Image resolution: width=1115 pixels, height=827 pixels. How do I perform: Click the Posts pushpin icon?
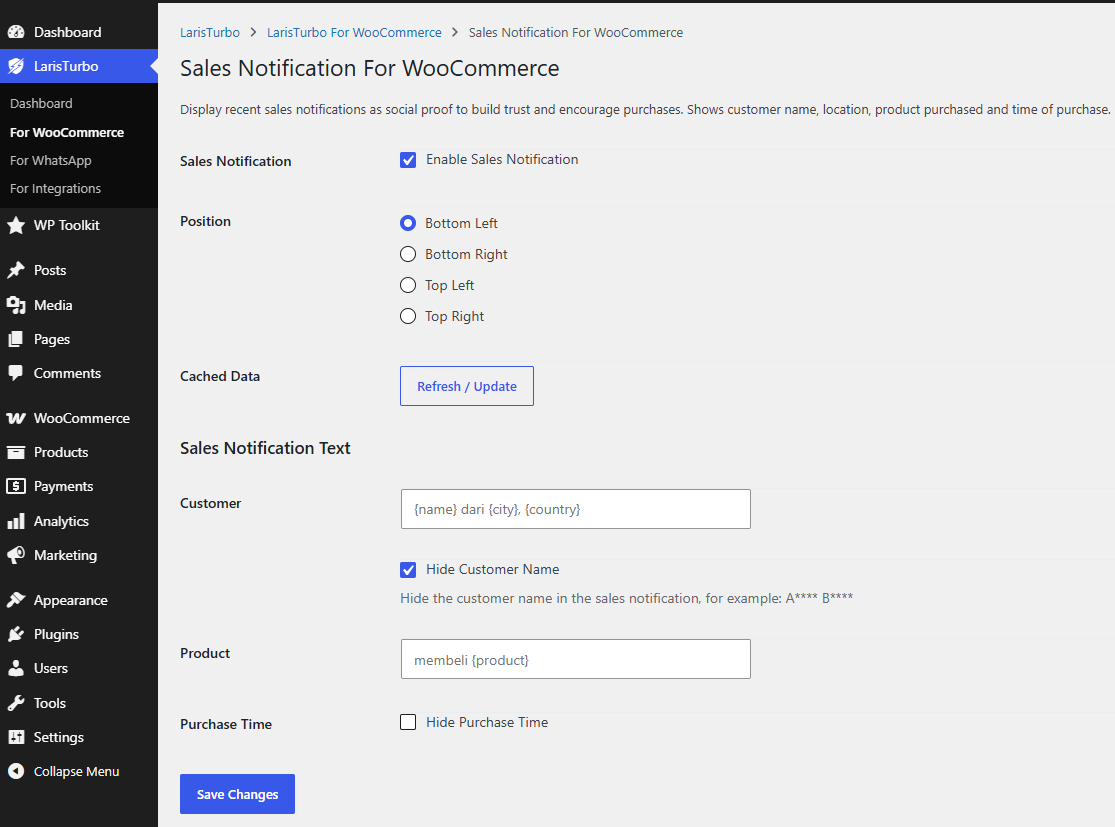[16, 270]
